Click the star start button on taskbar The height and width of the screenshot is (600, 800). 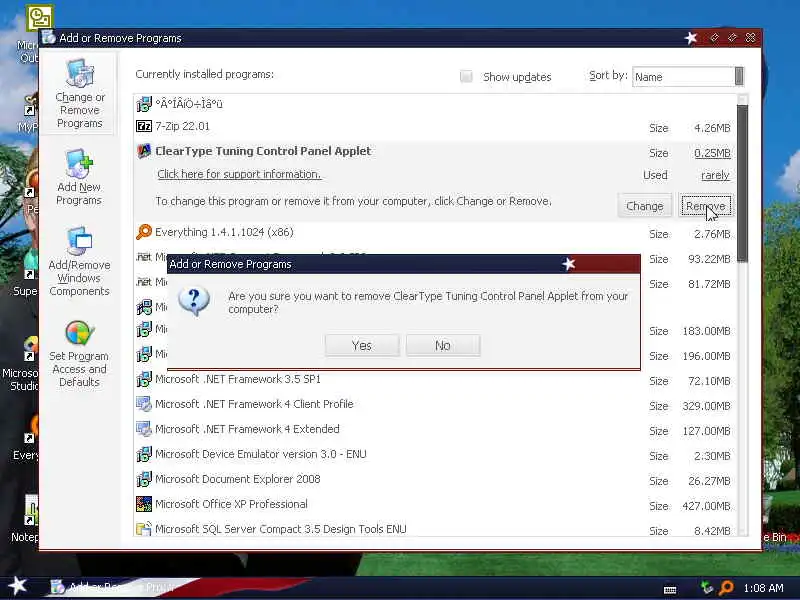click(18, 586)
